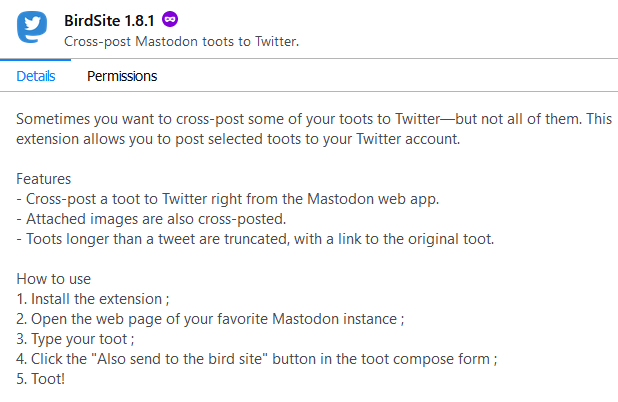Image resolution: width=618 pixels, height=402 pixels.
Task: Select the Details tab
Action: 36,76
